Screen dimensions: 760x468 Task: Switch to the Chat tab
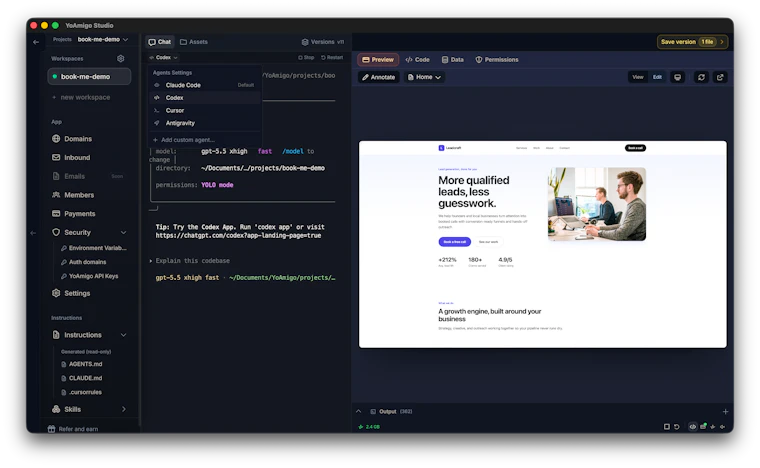tap(159, 42)
